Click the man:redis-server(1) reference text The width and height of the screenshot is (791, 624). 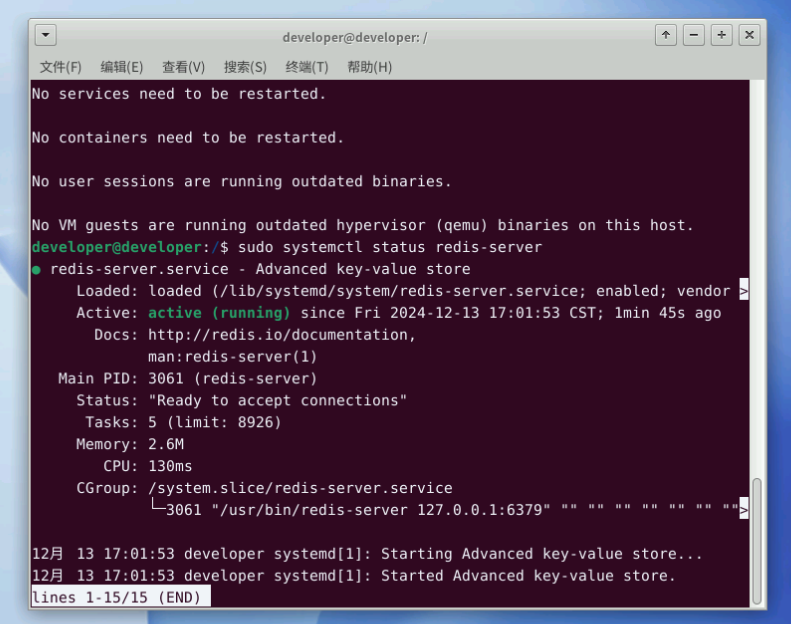(232, 357)
